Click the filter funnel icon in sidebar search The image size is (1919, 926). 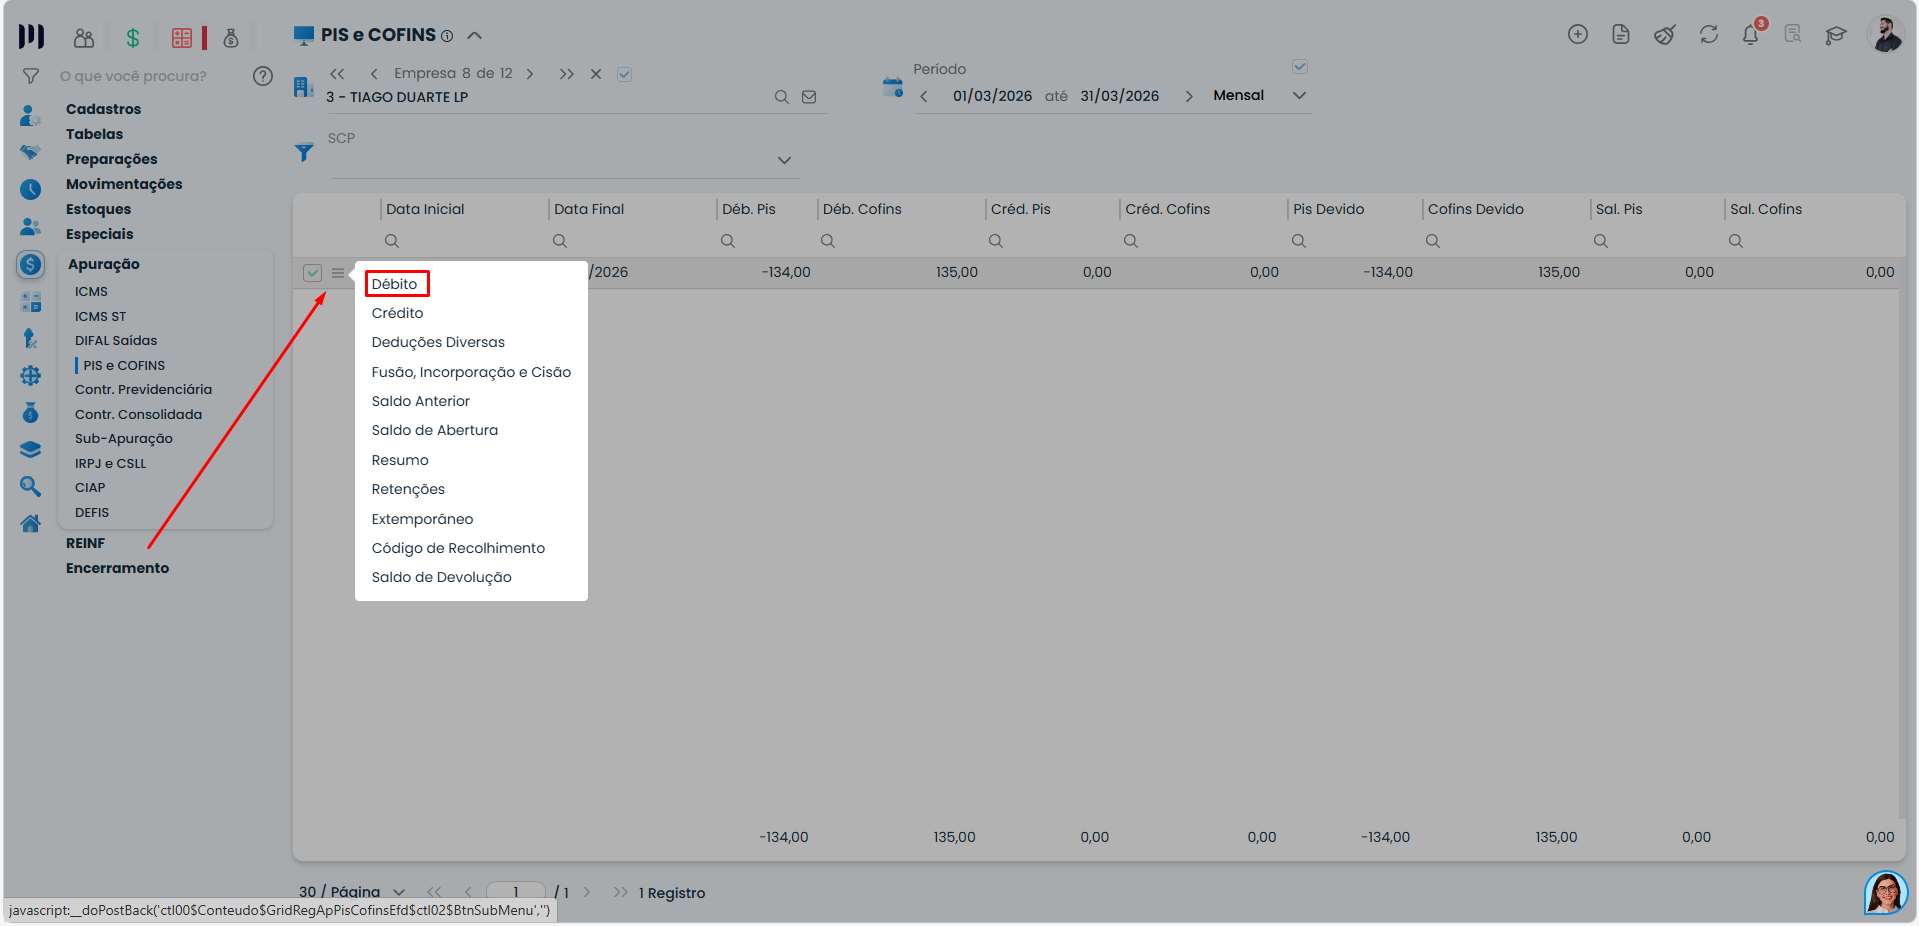[x=31, y=76]
